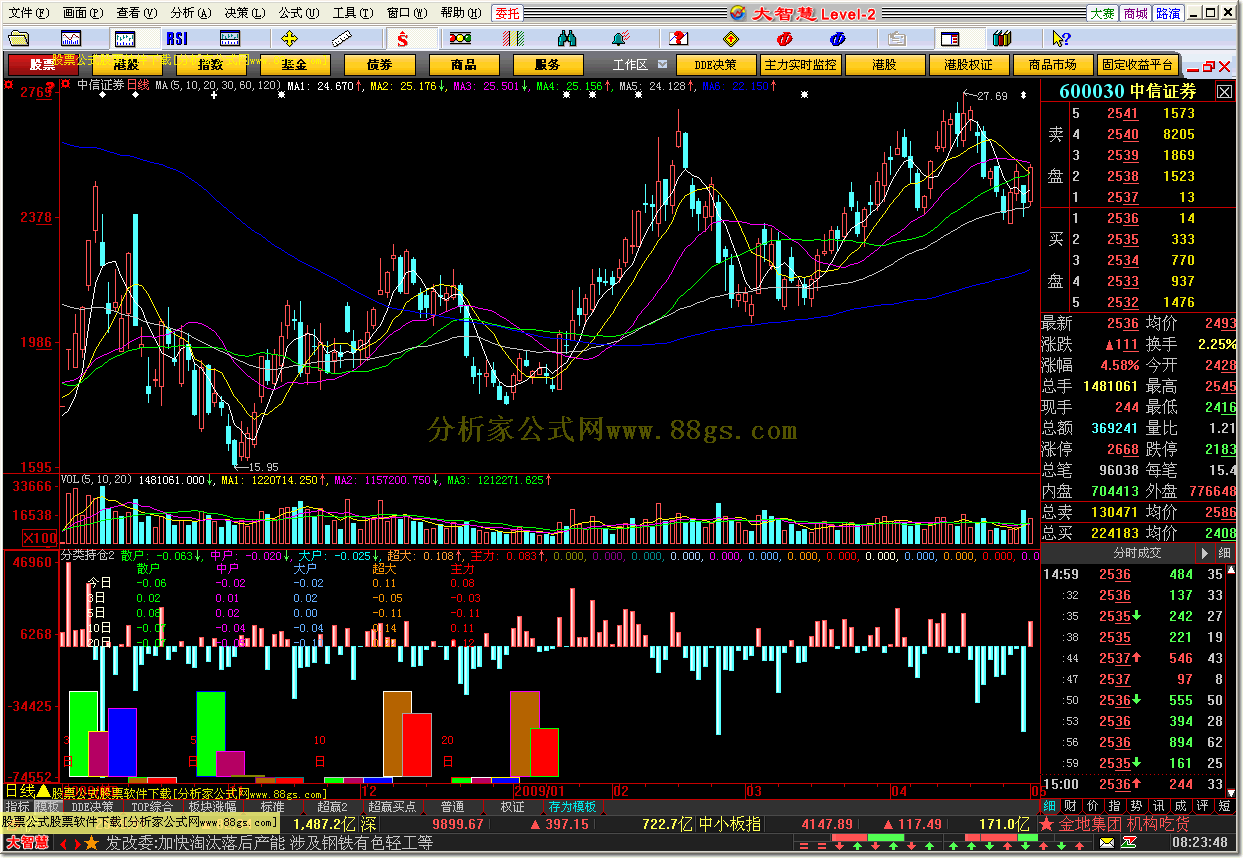Click the red left-right arrows in news ticker
Screen dimensions: 1246x860
(69, 844)
